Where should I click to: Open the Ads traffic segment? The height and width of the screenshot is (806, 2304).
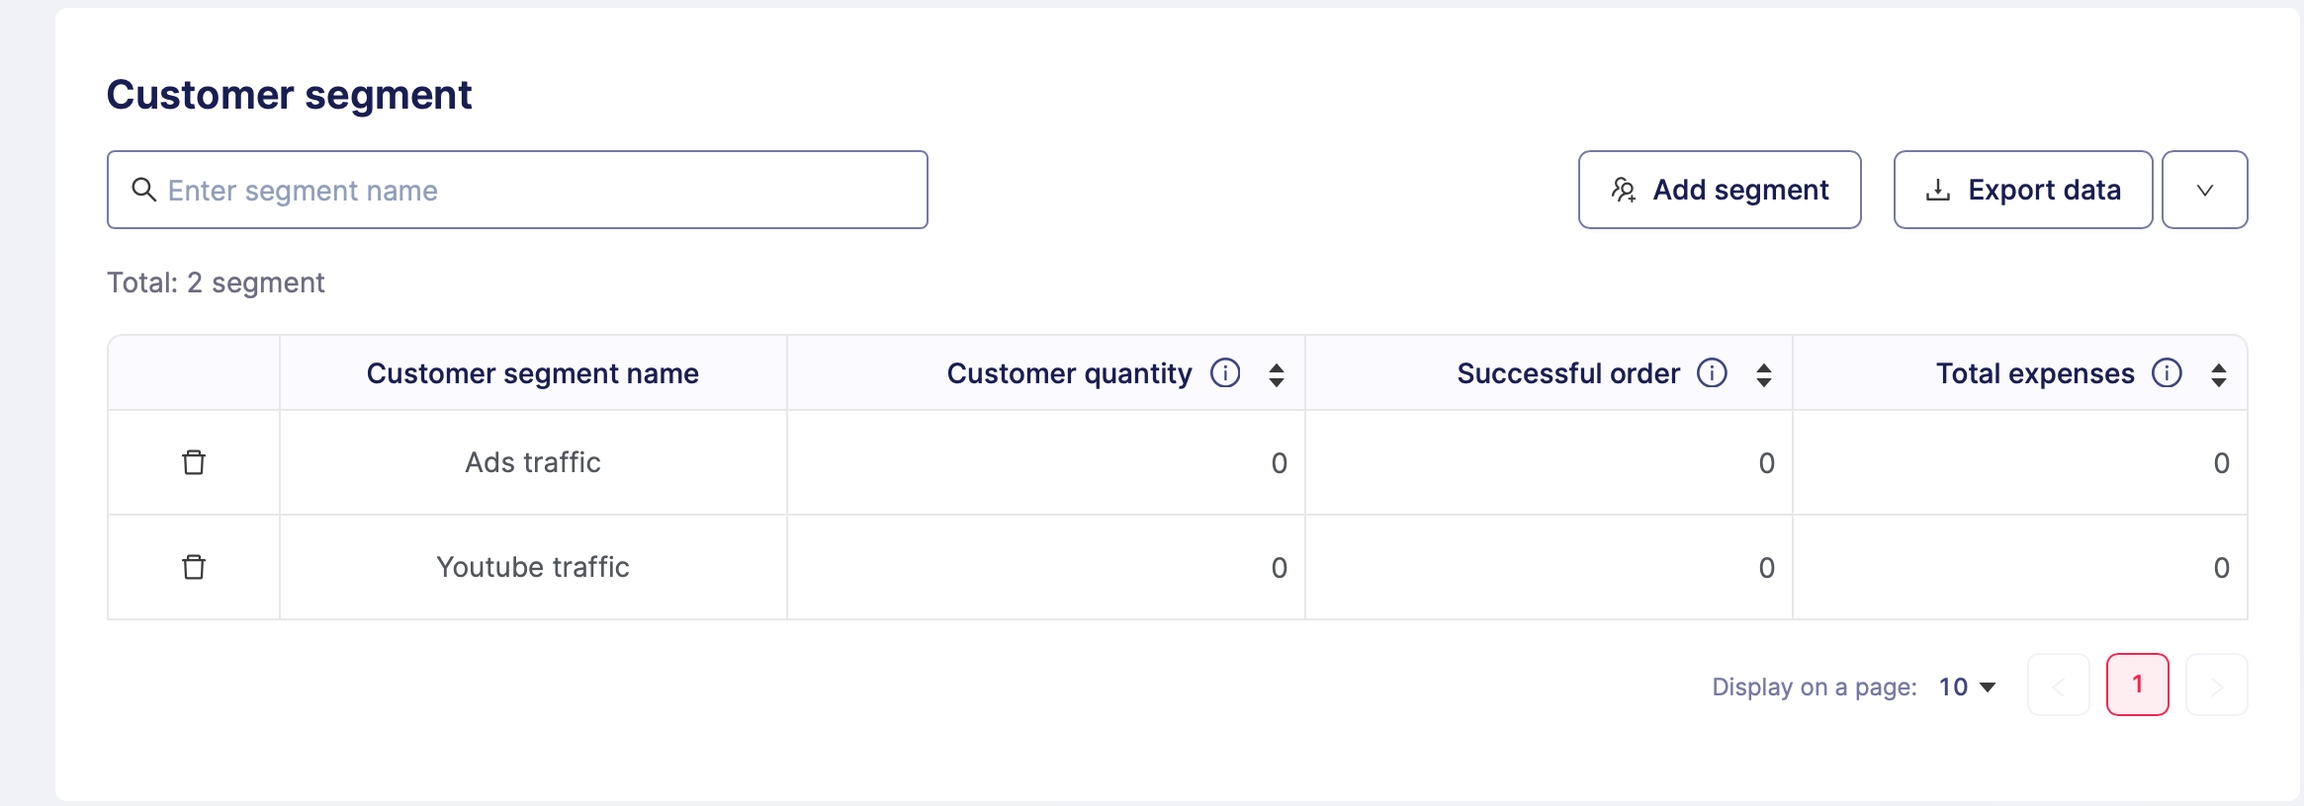pos(532,462)
